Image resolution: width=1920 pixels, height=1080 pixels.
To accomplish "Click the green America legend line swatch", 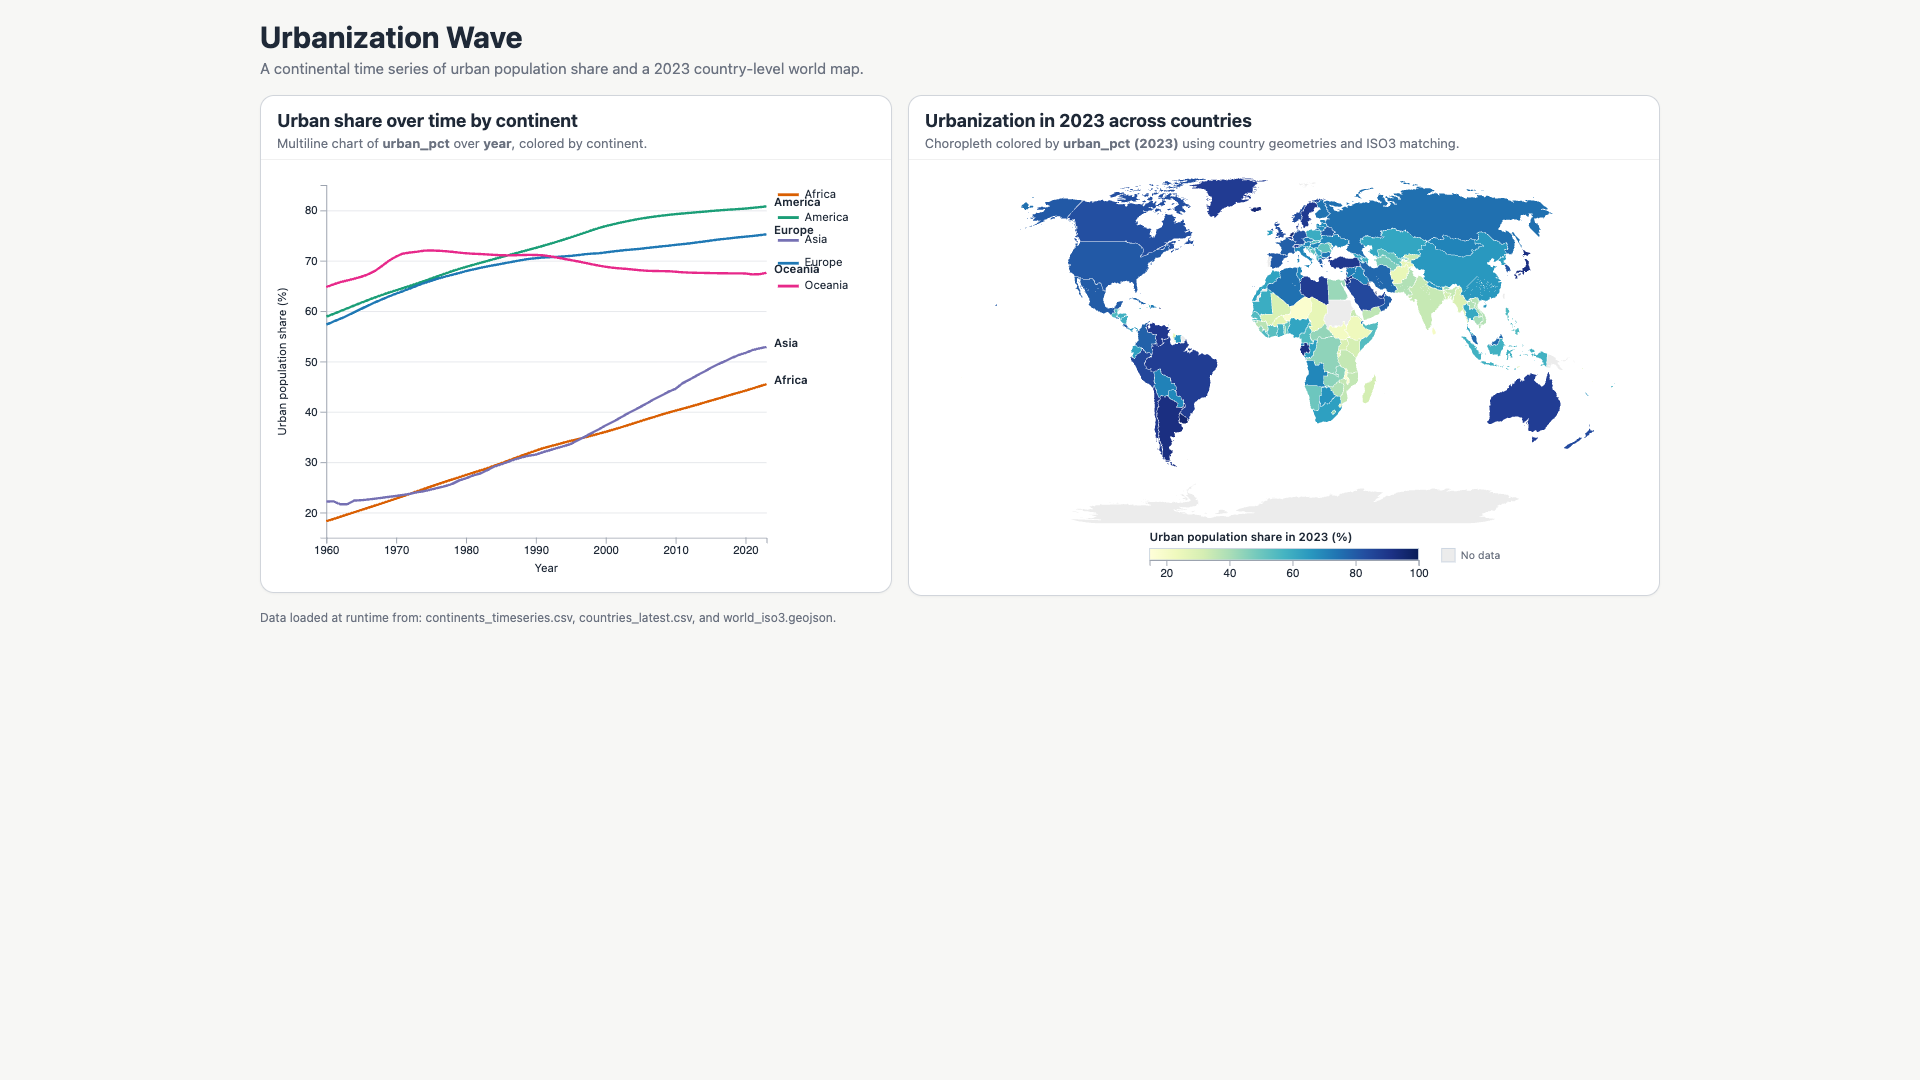I will point(788,217).
